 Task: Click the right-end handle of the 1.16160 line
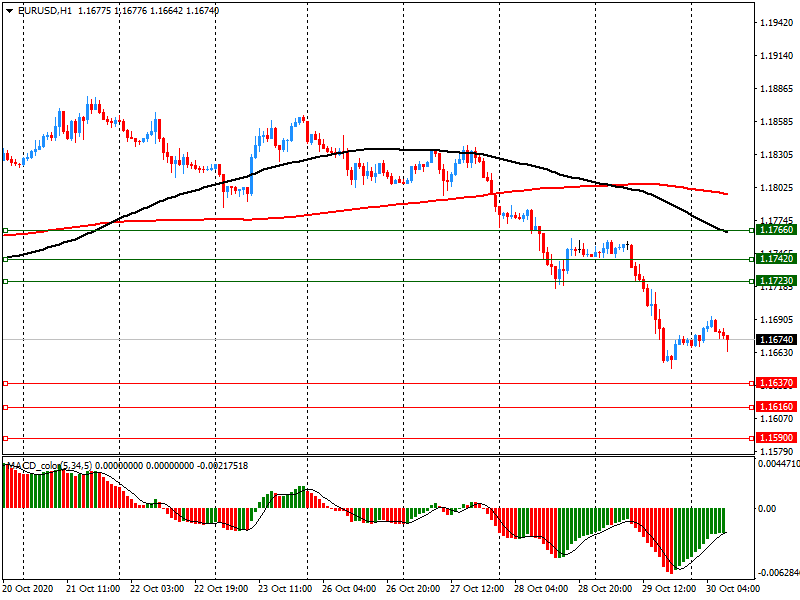752,408
